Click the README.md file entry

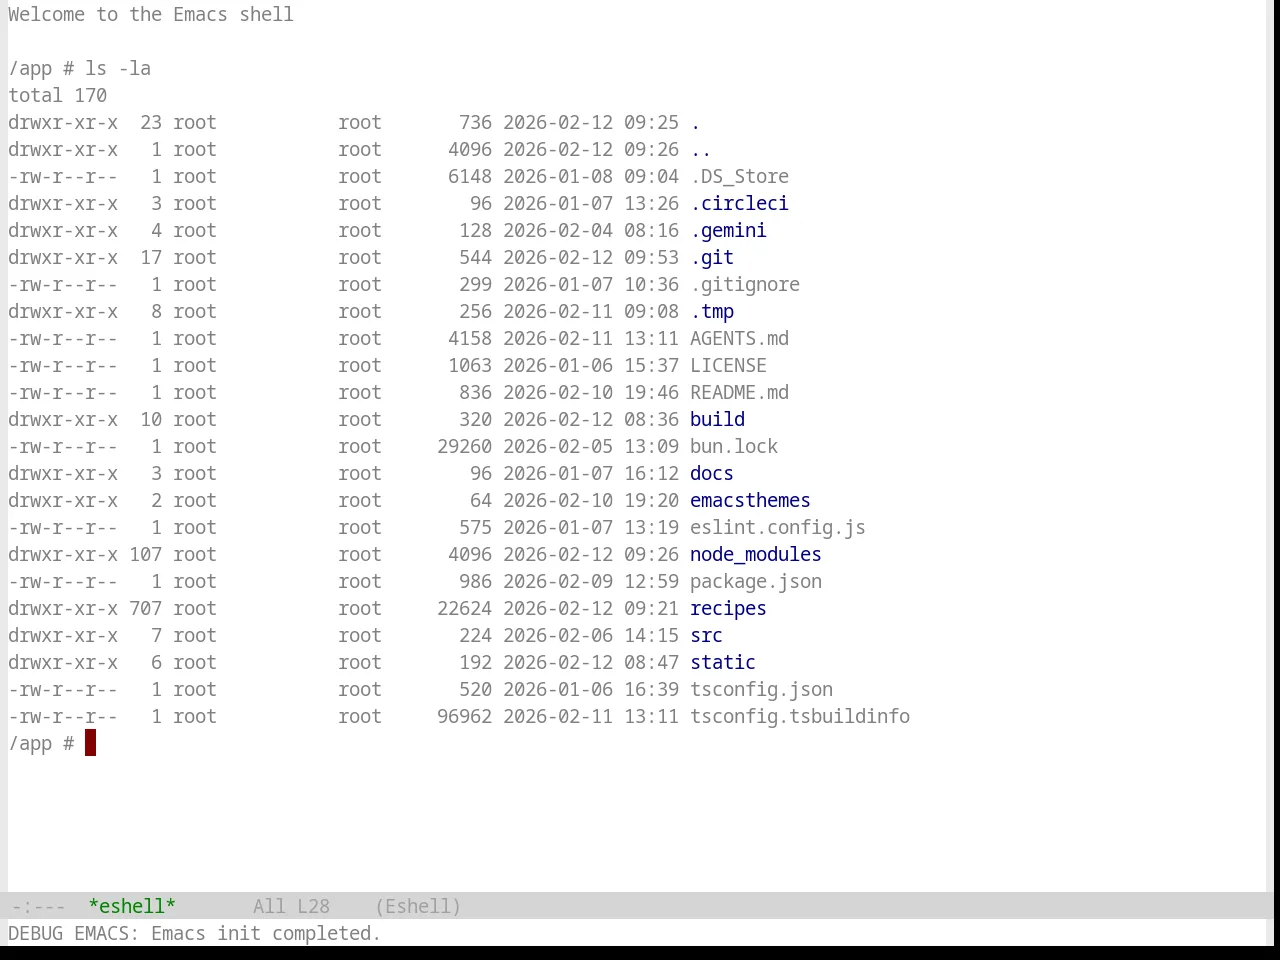pyautogui.click(x=739, y=392)
